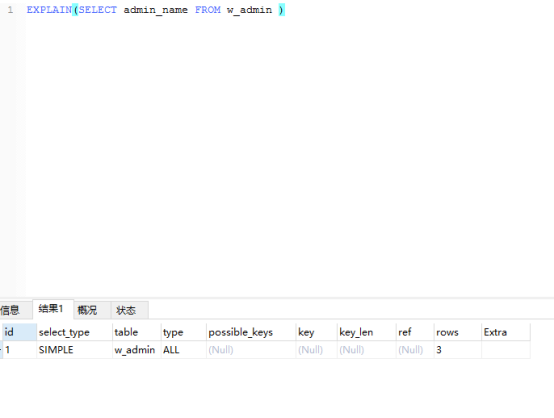Select the w_admin table cell

click(x=136, y=350)
